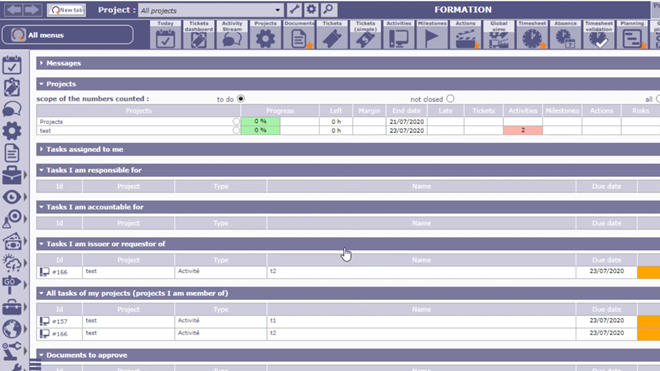660x371 pixels.
Task: Open the Actions toolbar icon
Action: (466, 35)
